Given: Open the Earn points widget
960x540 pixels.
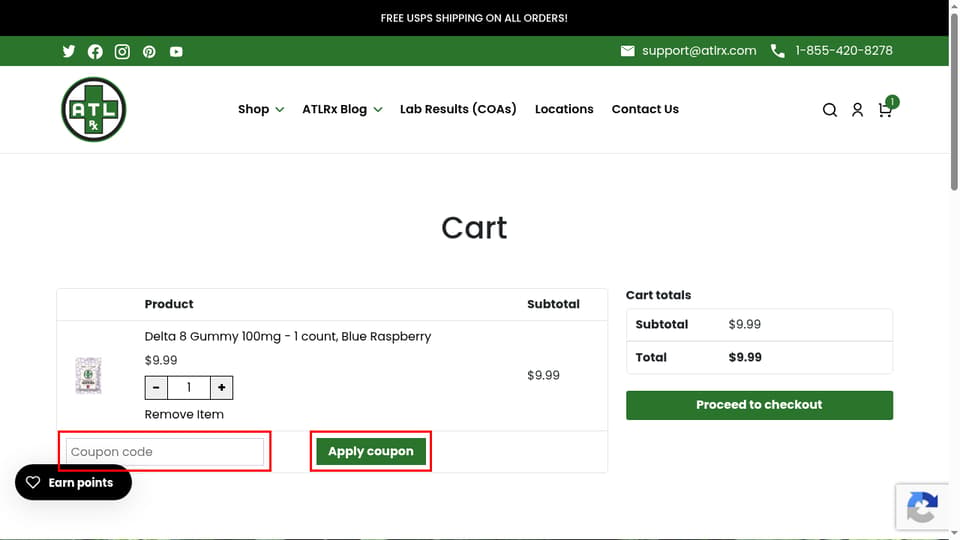Looking at the screenshot, I should 73,482.
